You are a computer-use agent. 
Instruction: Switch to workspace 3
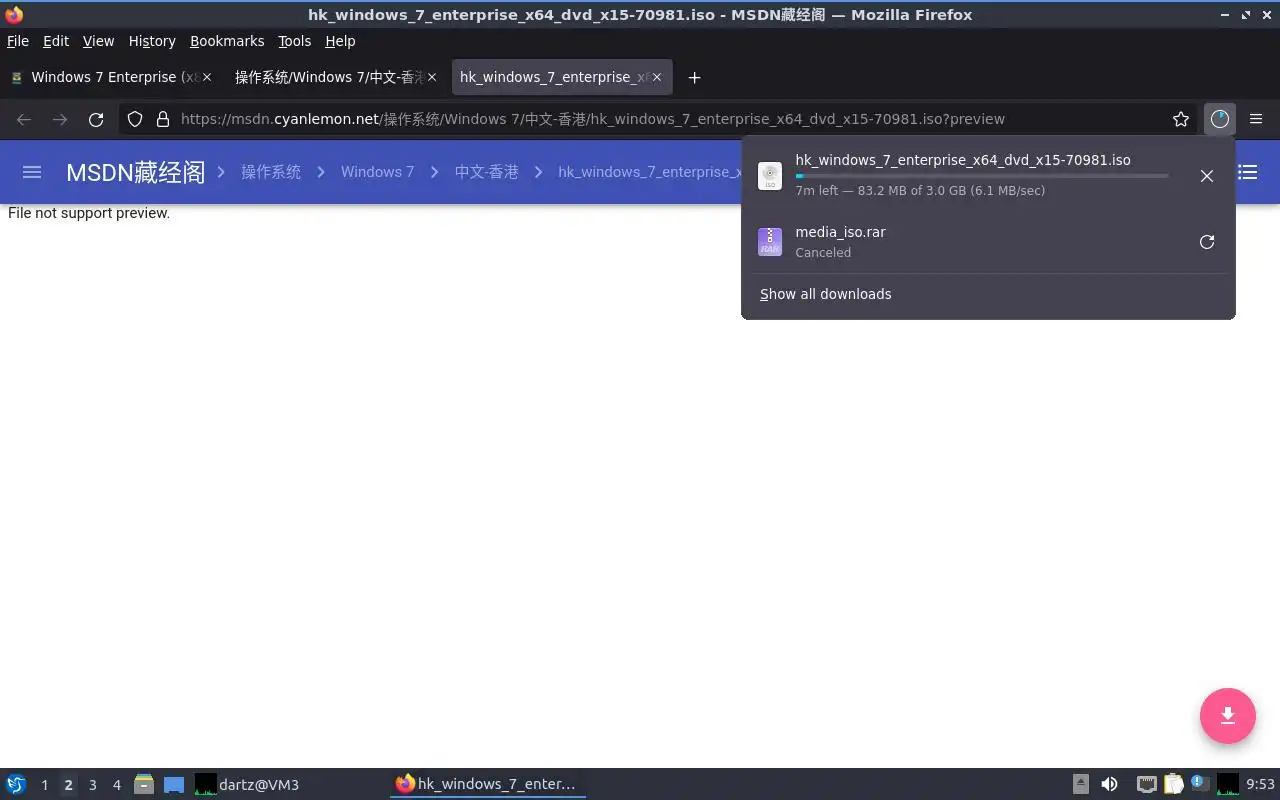92,785
